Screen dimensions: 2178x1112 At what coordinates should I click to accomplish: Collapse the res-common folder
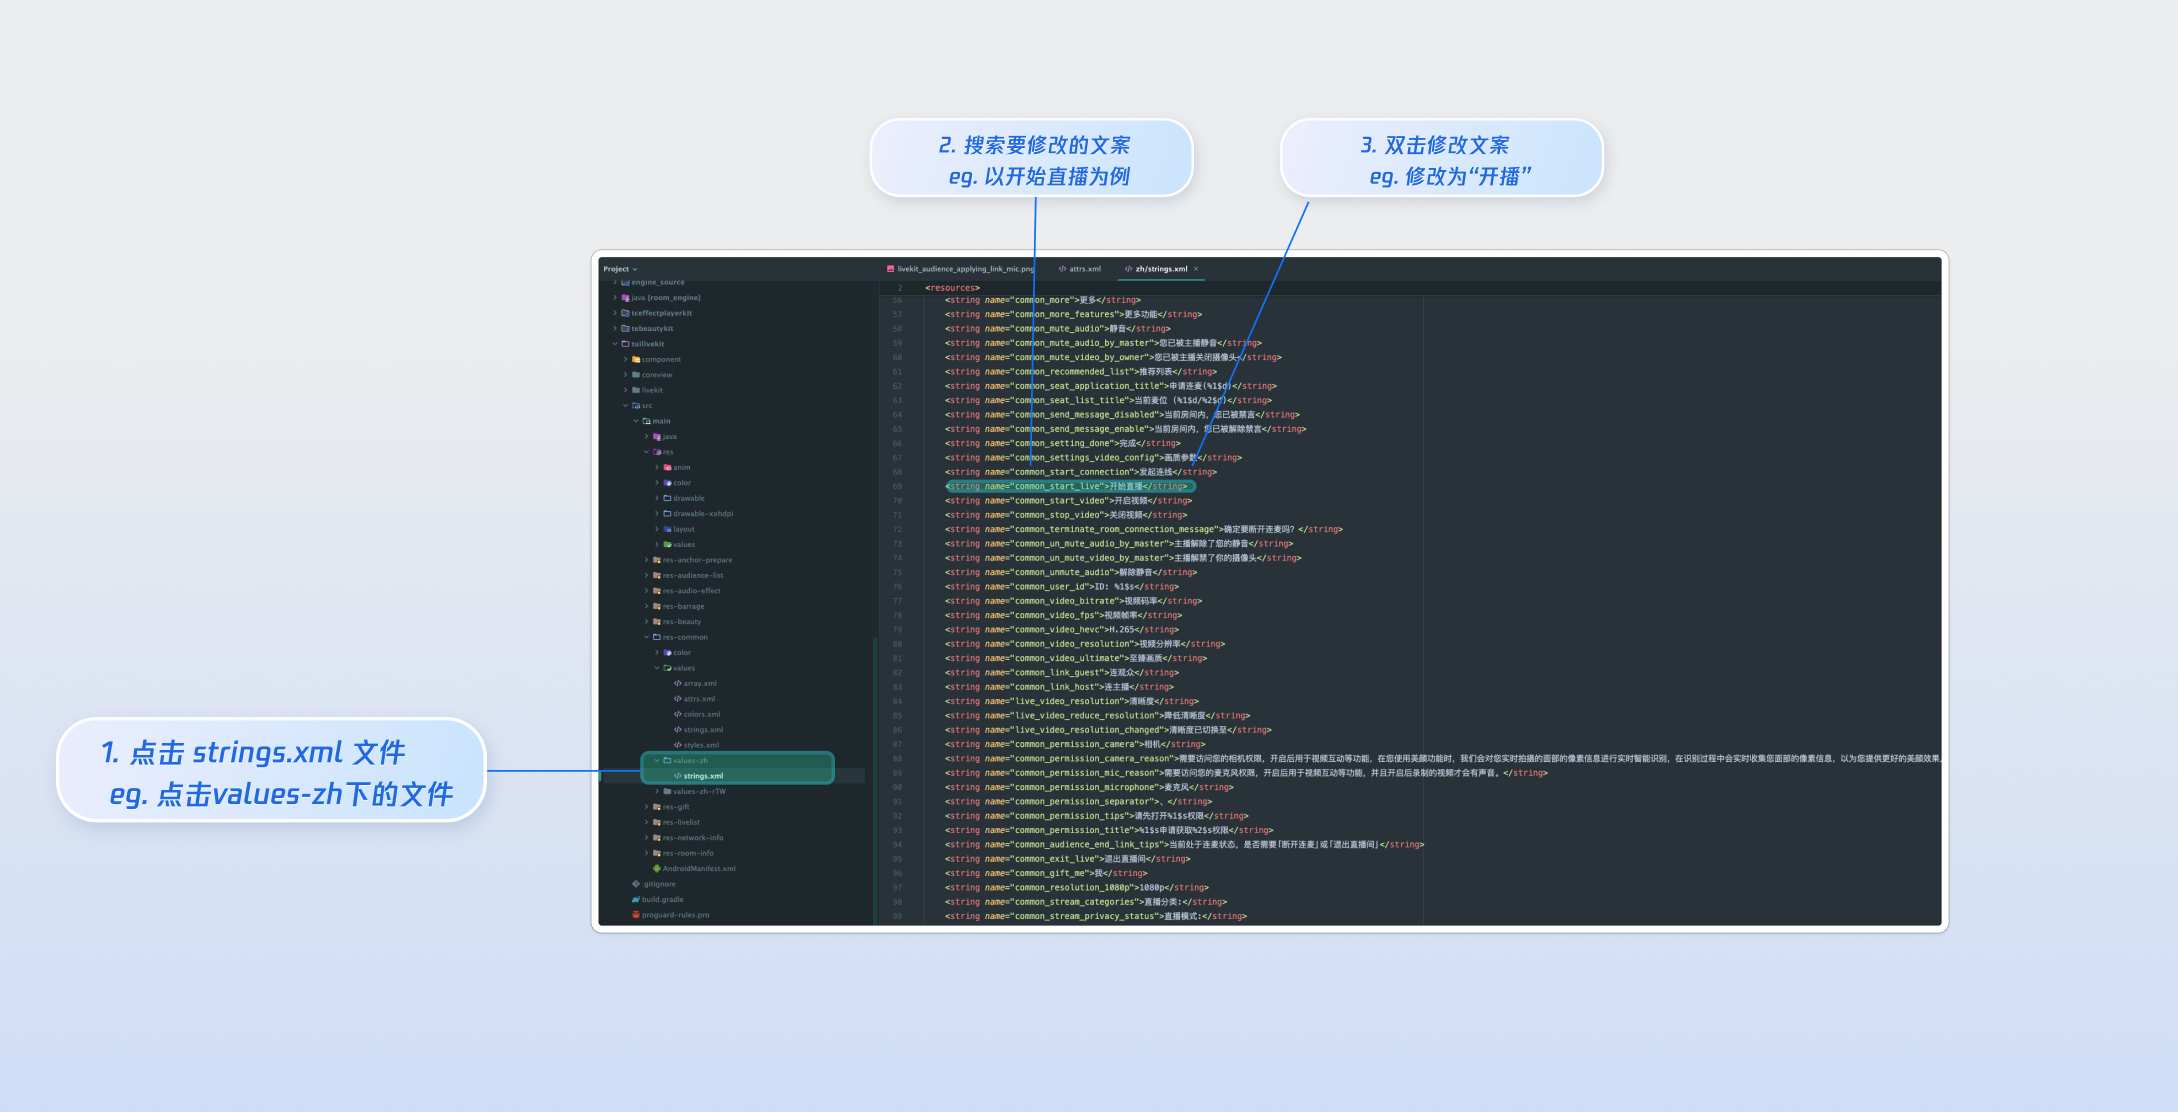[646, 637]
